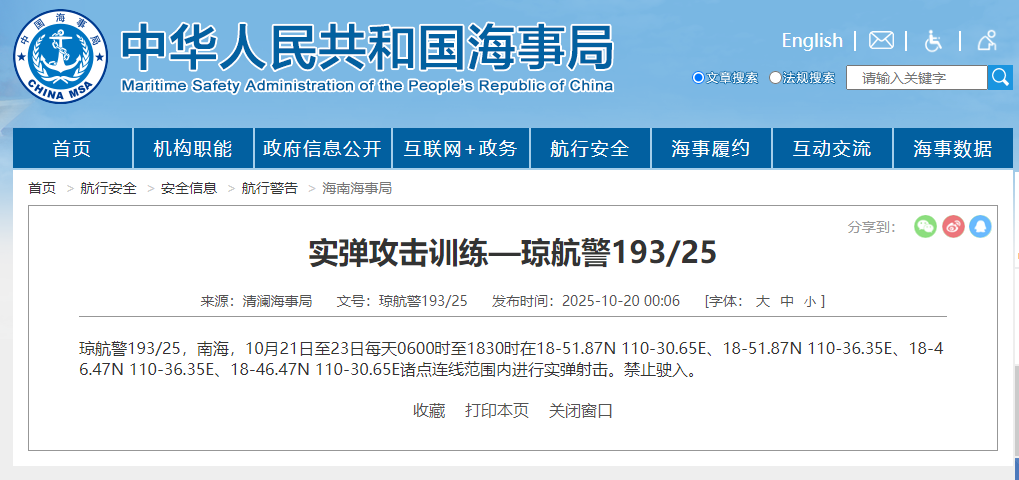Set font size to 大
The height and width of the screenshot is (480, 1019).
tap(762, 301)
